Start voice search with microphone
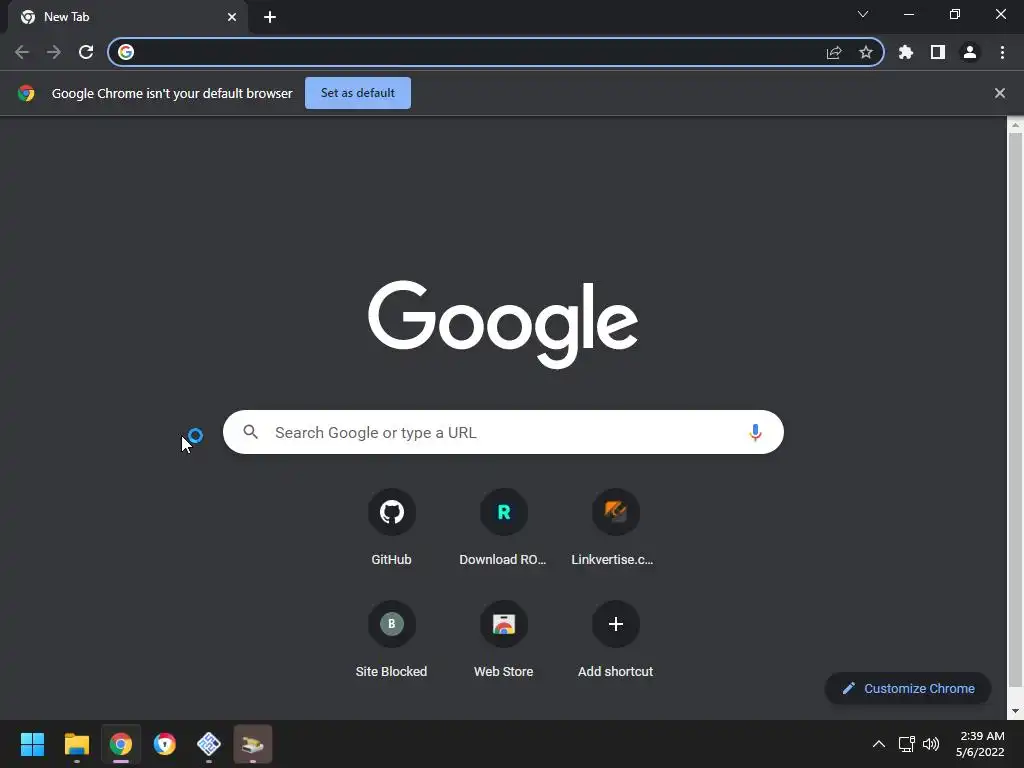Image resolution: width=1024 pixels, height=768 pixels. click(x=755, y=432)
